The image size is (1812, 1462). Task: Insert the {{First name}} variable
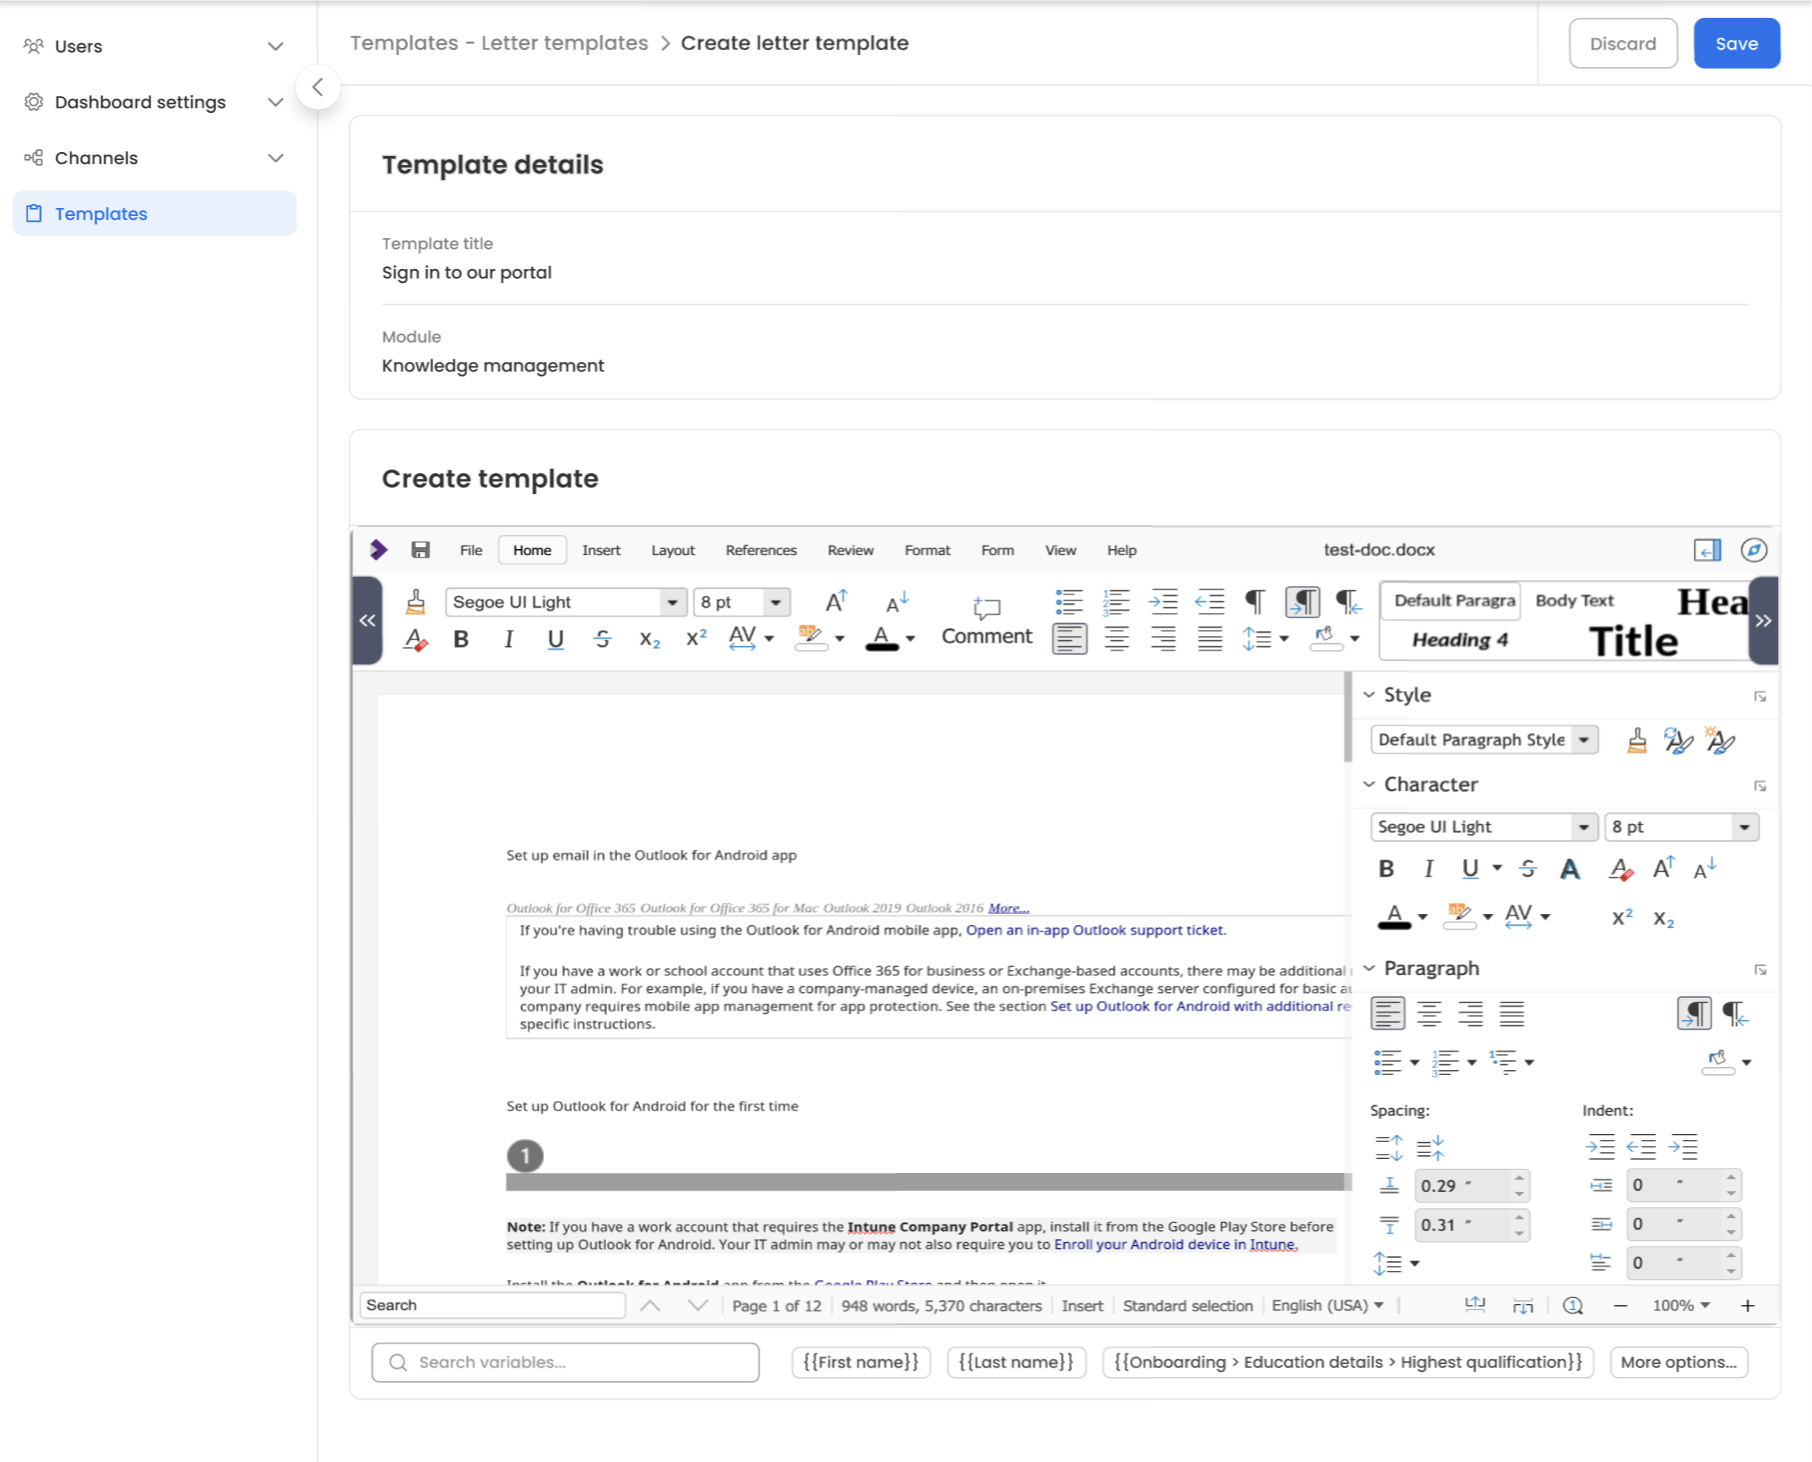[x=861, y=1362]
